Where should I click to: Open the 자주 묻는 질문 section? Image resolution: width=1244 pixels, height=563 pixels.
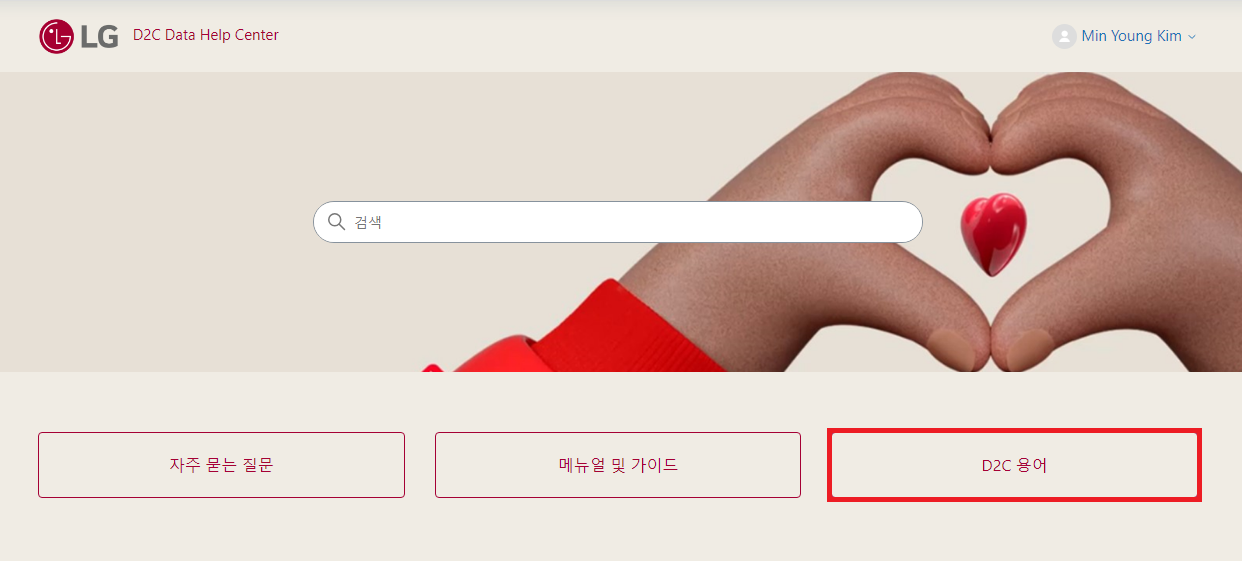pyautogui.click(x=221, y=465)
